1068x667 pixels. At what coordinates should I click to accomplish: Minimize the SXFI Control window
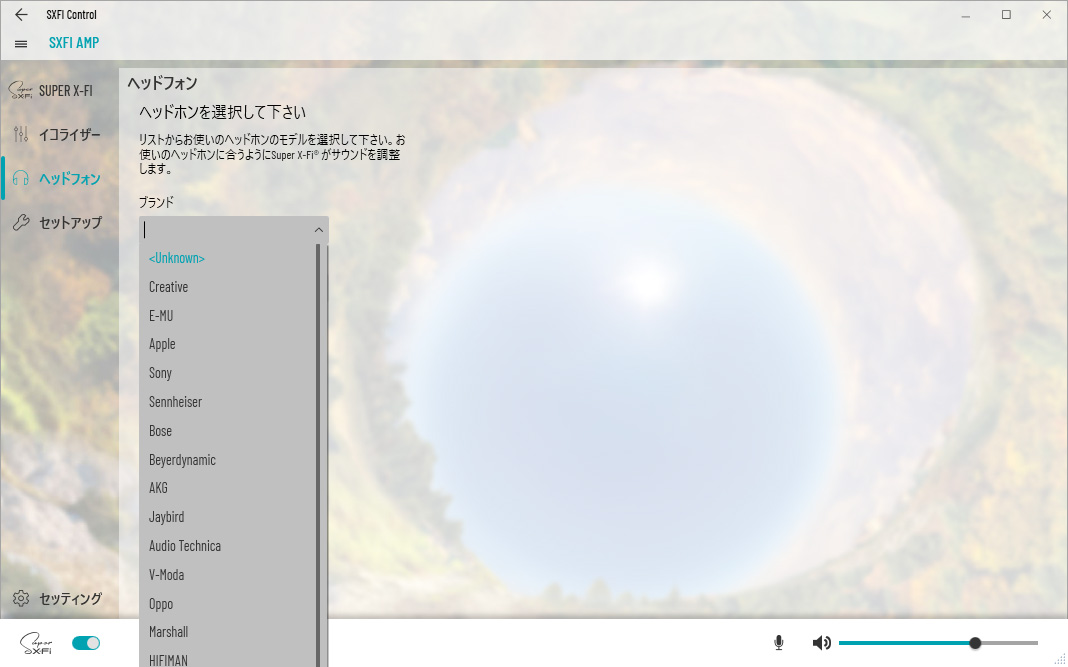(x=965, y=14)
